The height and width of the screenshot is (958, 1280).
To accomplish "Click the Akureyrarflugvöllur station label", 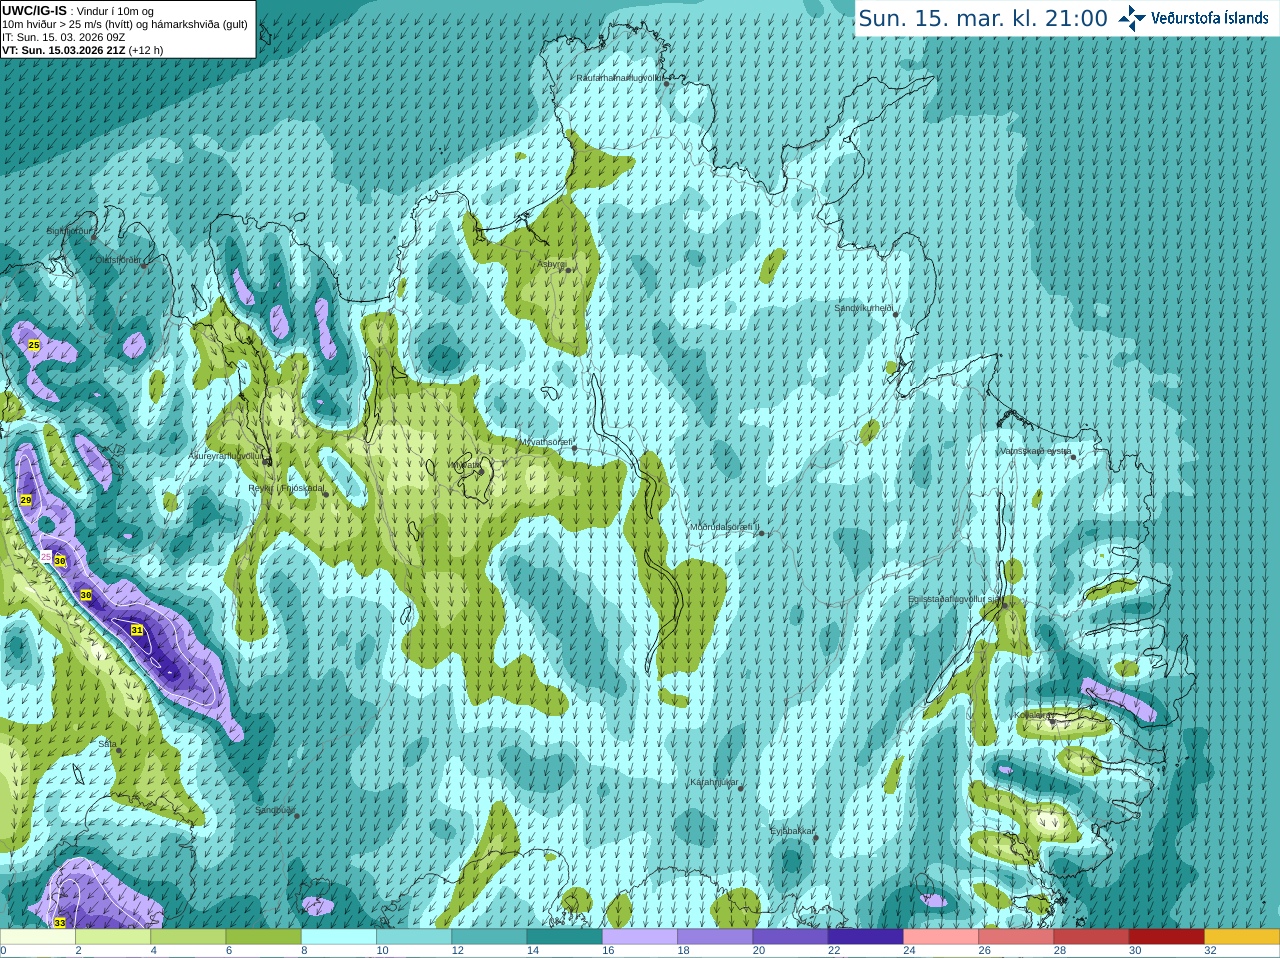I will (226, 456).
